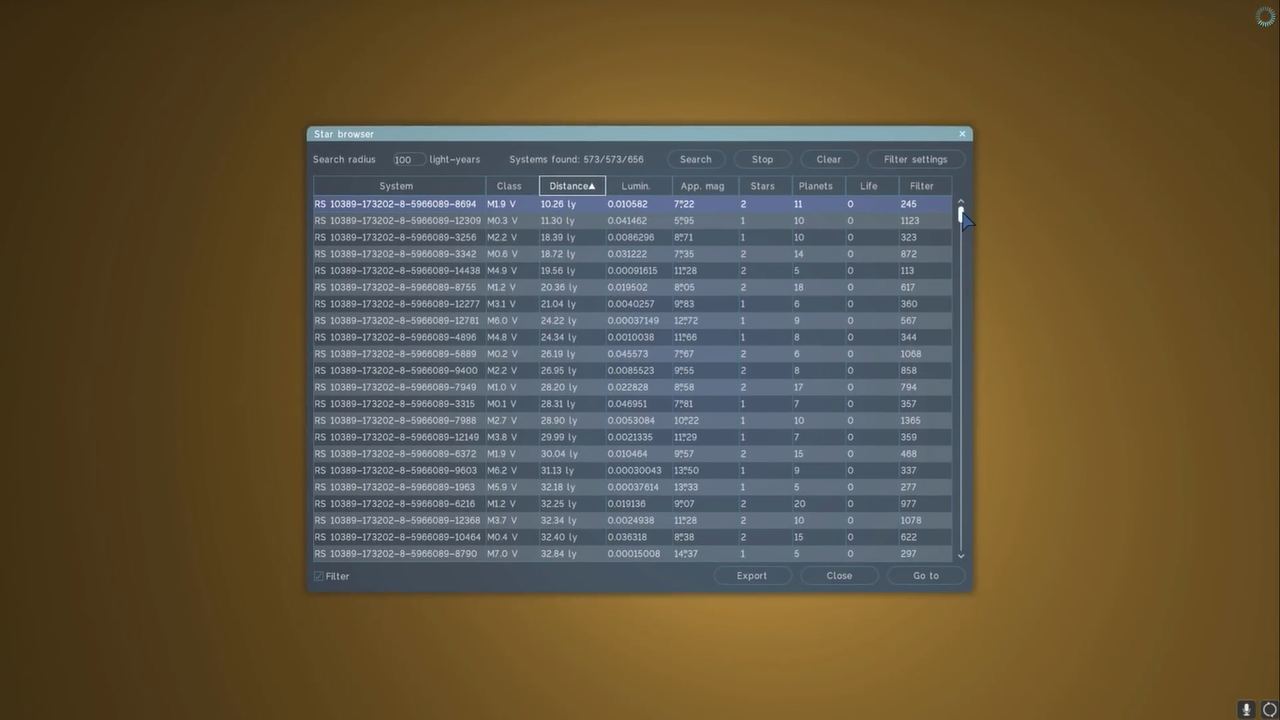Sort by the Distance column header
This screenshot has height=720, width=1280.
click(x=572, y=186)
